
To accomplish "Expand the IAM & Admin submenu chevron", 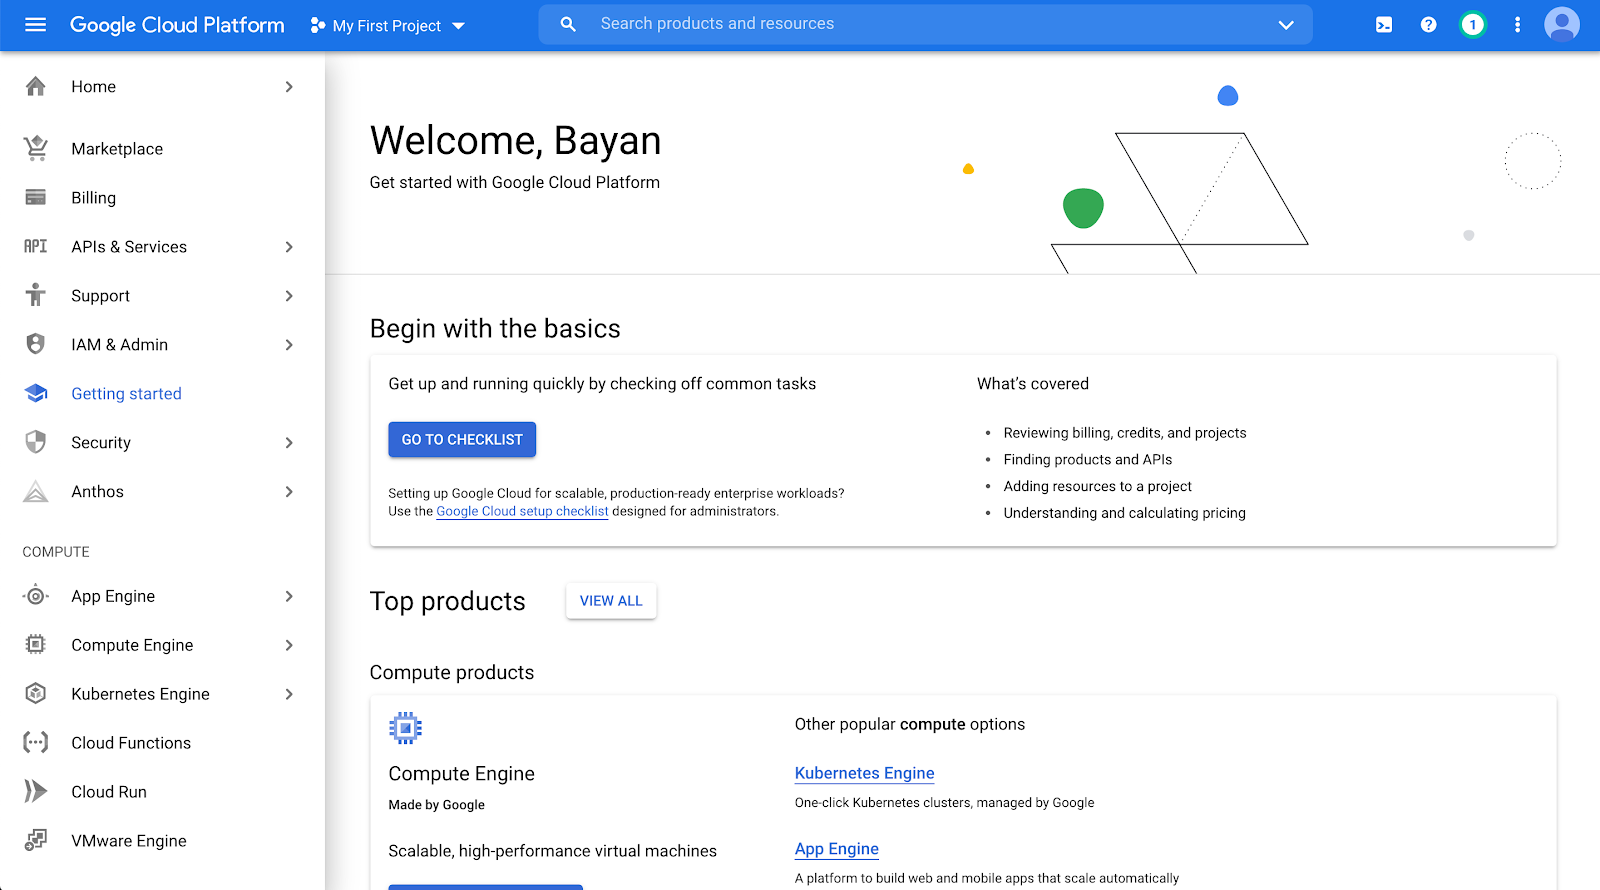I will point(289,345).
